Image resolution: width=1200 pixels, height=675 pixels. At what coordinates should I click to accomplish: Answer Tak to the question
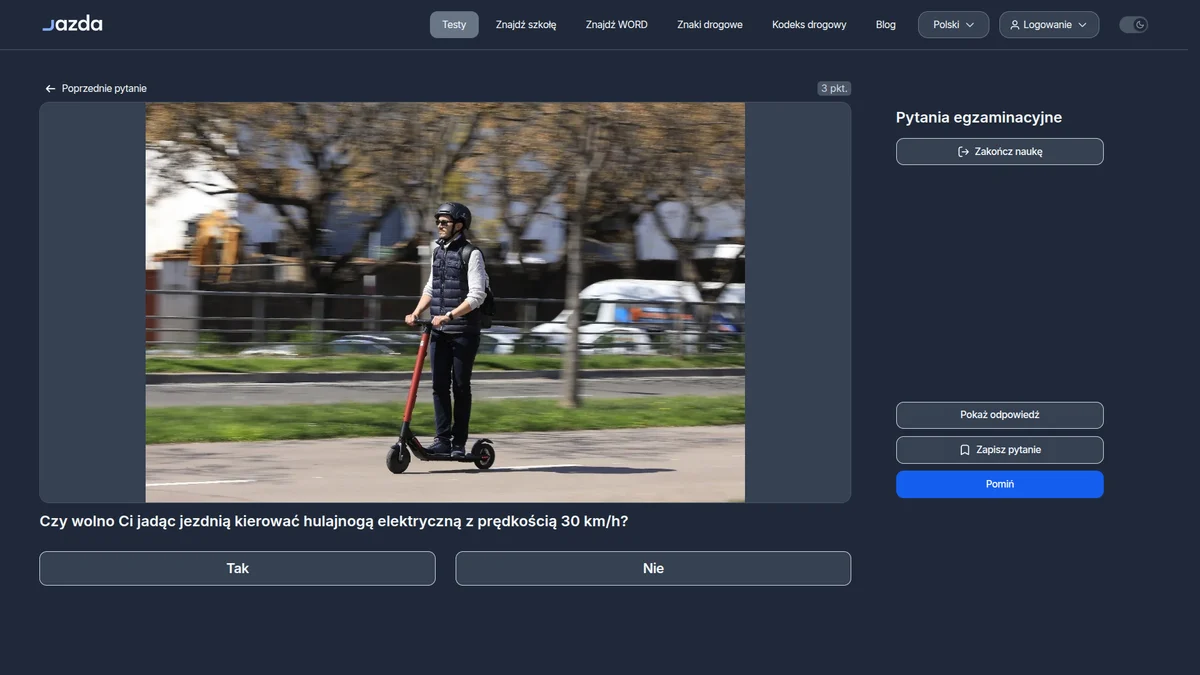[x=237, y=568]
